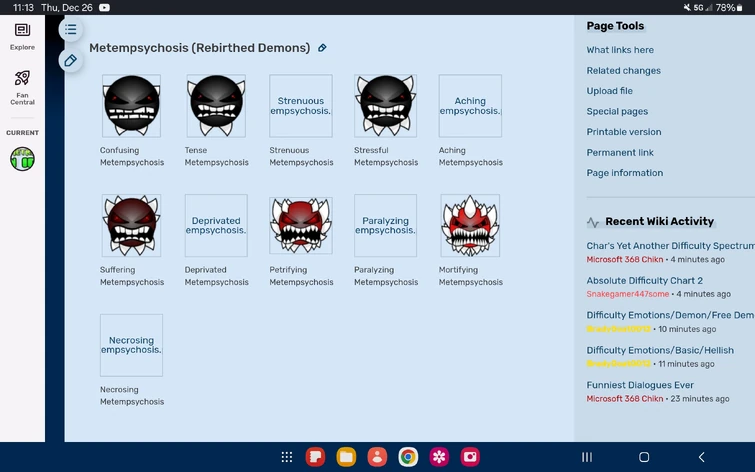The height and width of the screenshot is (472, 755).
Task: Open Absolute Difficulty Chart 2 activity
Action: click(644, 280)
